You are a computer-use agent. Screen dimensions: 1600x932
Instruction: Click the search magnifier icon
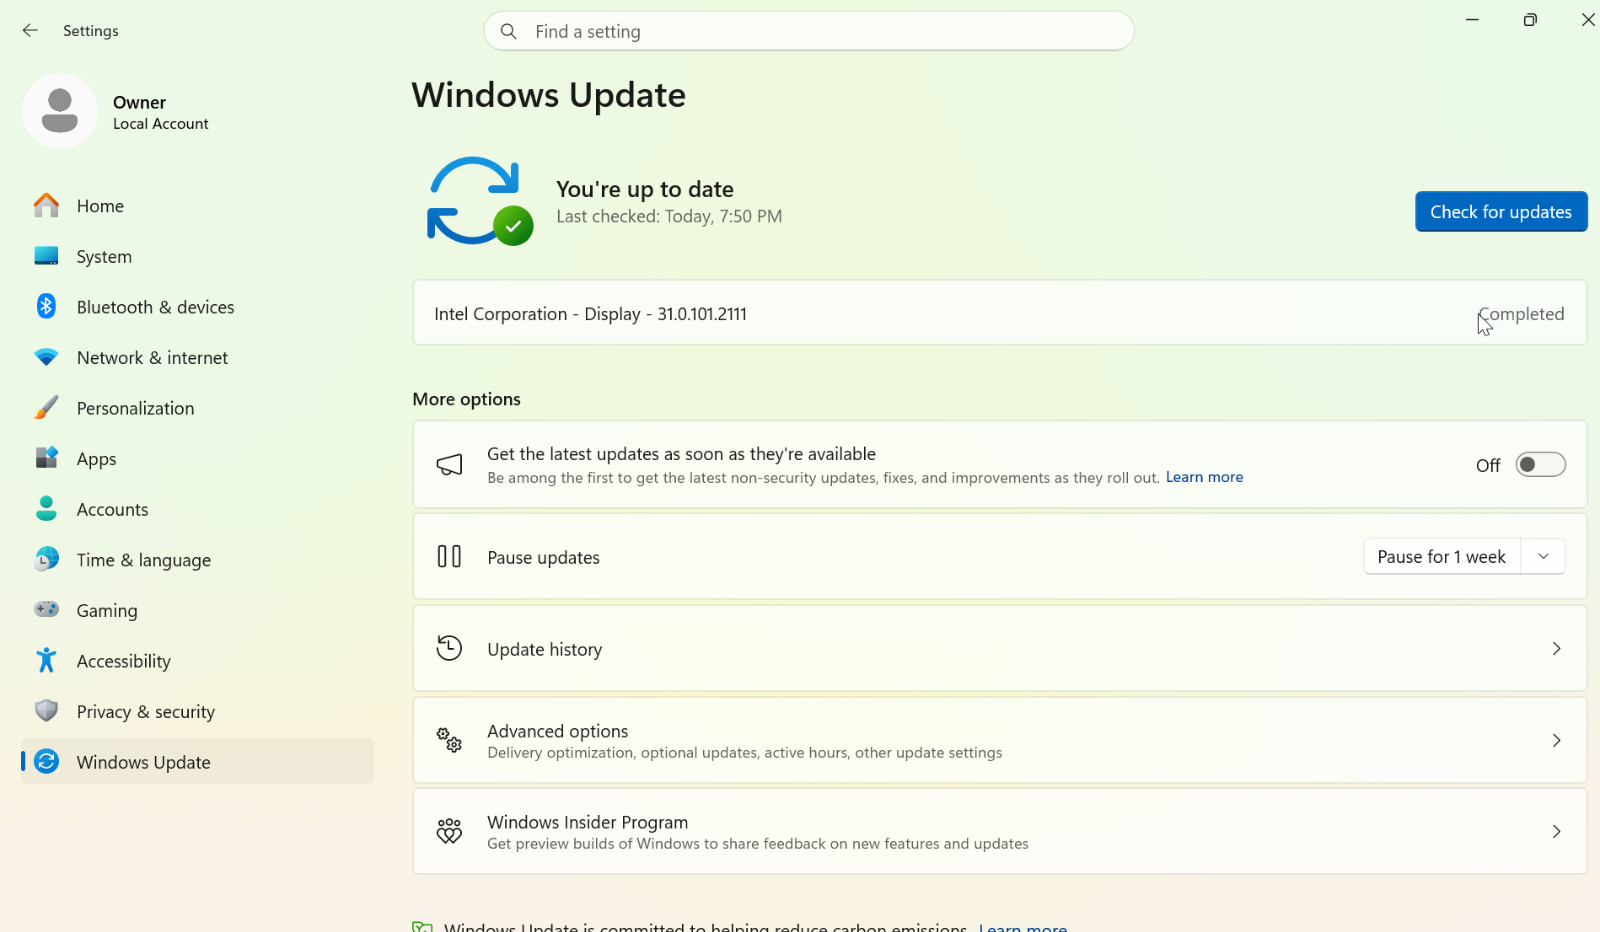pos(509,32)
